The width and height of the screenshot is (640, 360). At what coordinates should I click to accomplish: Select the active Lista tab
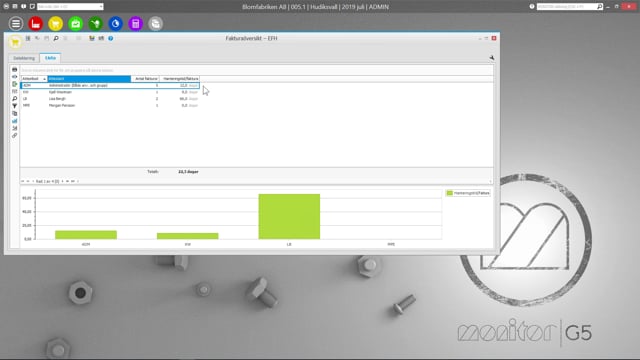[x=50, y=58]
